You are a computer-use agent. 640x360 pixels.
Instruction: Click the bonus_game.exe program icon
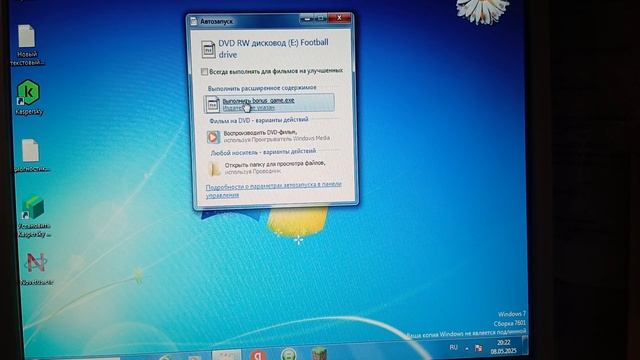212,104
